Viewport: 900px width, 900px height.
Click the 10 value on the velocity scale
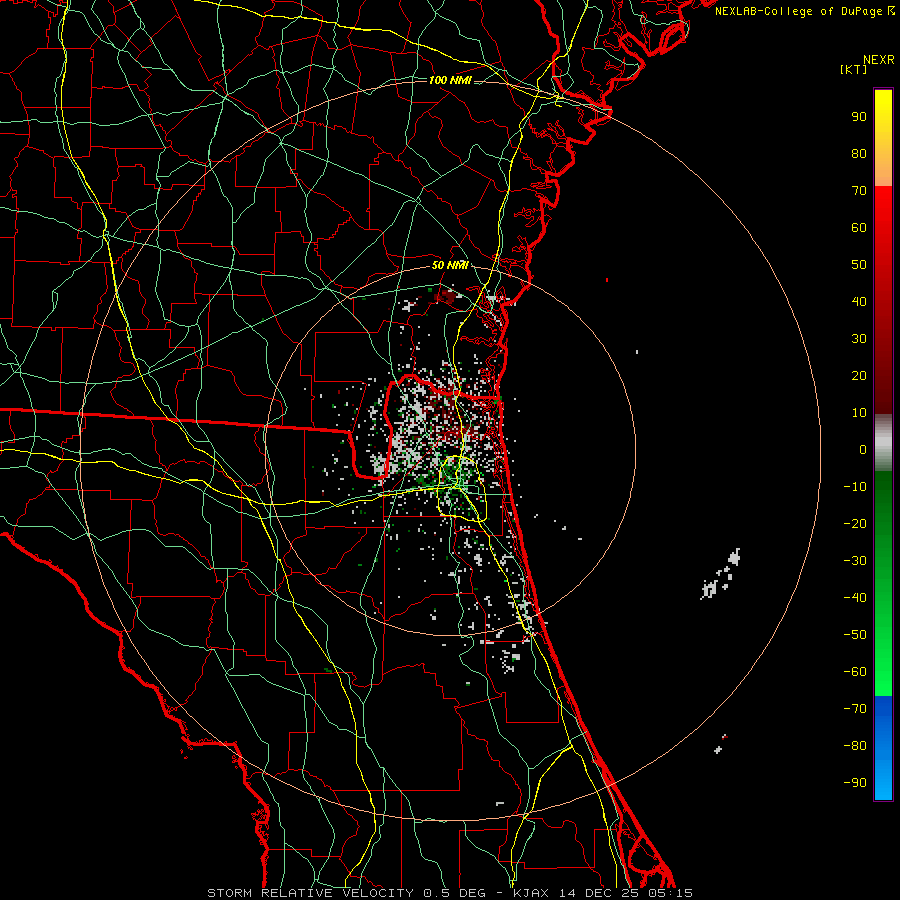point(859,413)
